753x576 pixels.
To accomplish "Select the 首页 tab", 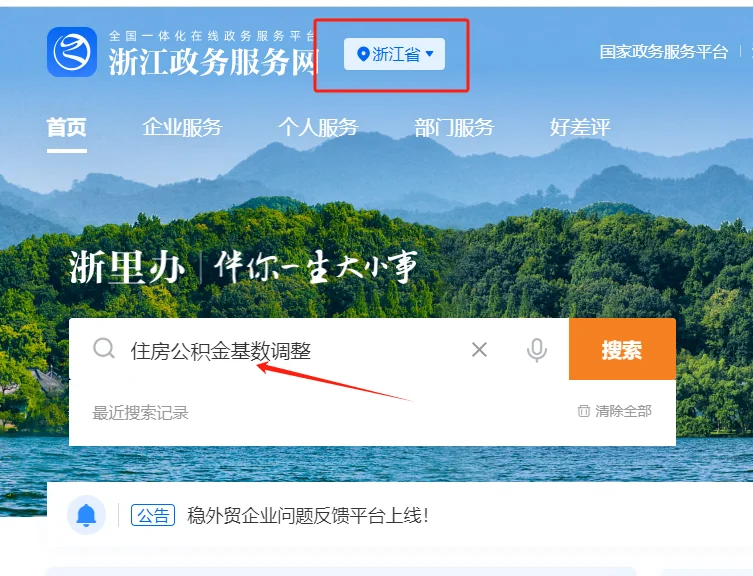I will (67, 128).
